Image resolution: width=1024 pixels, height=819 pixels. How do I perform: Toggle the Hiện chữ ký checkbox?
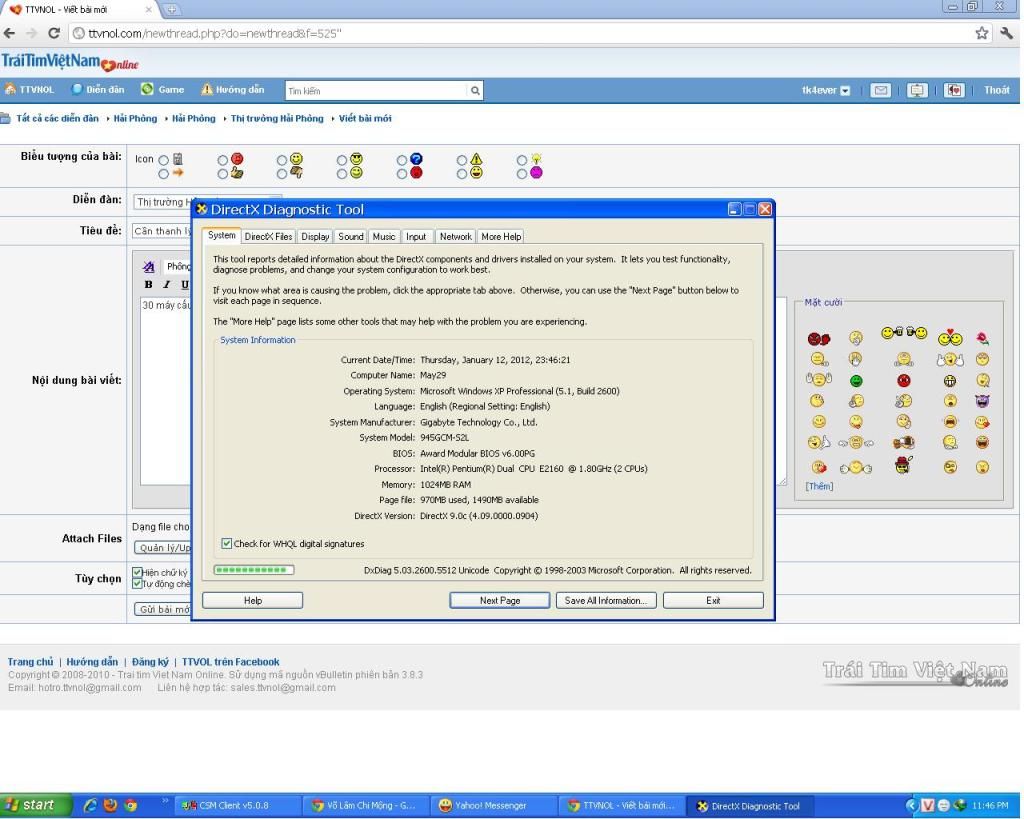137,572
